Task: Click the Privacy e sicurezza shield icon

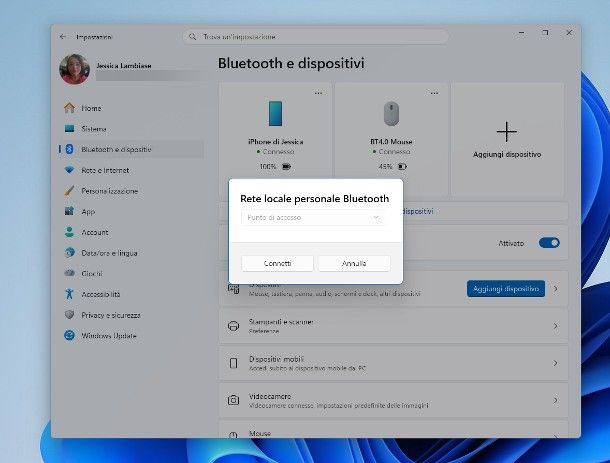Action: pyautogui.click(x=70, y=314)
